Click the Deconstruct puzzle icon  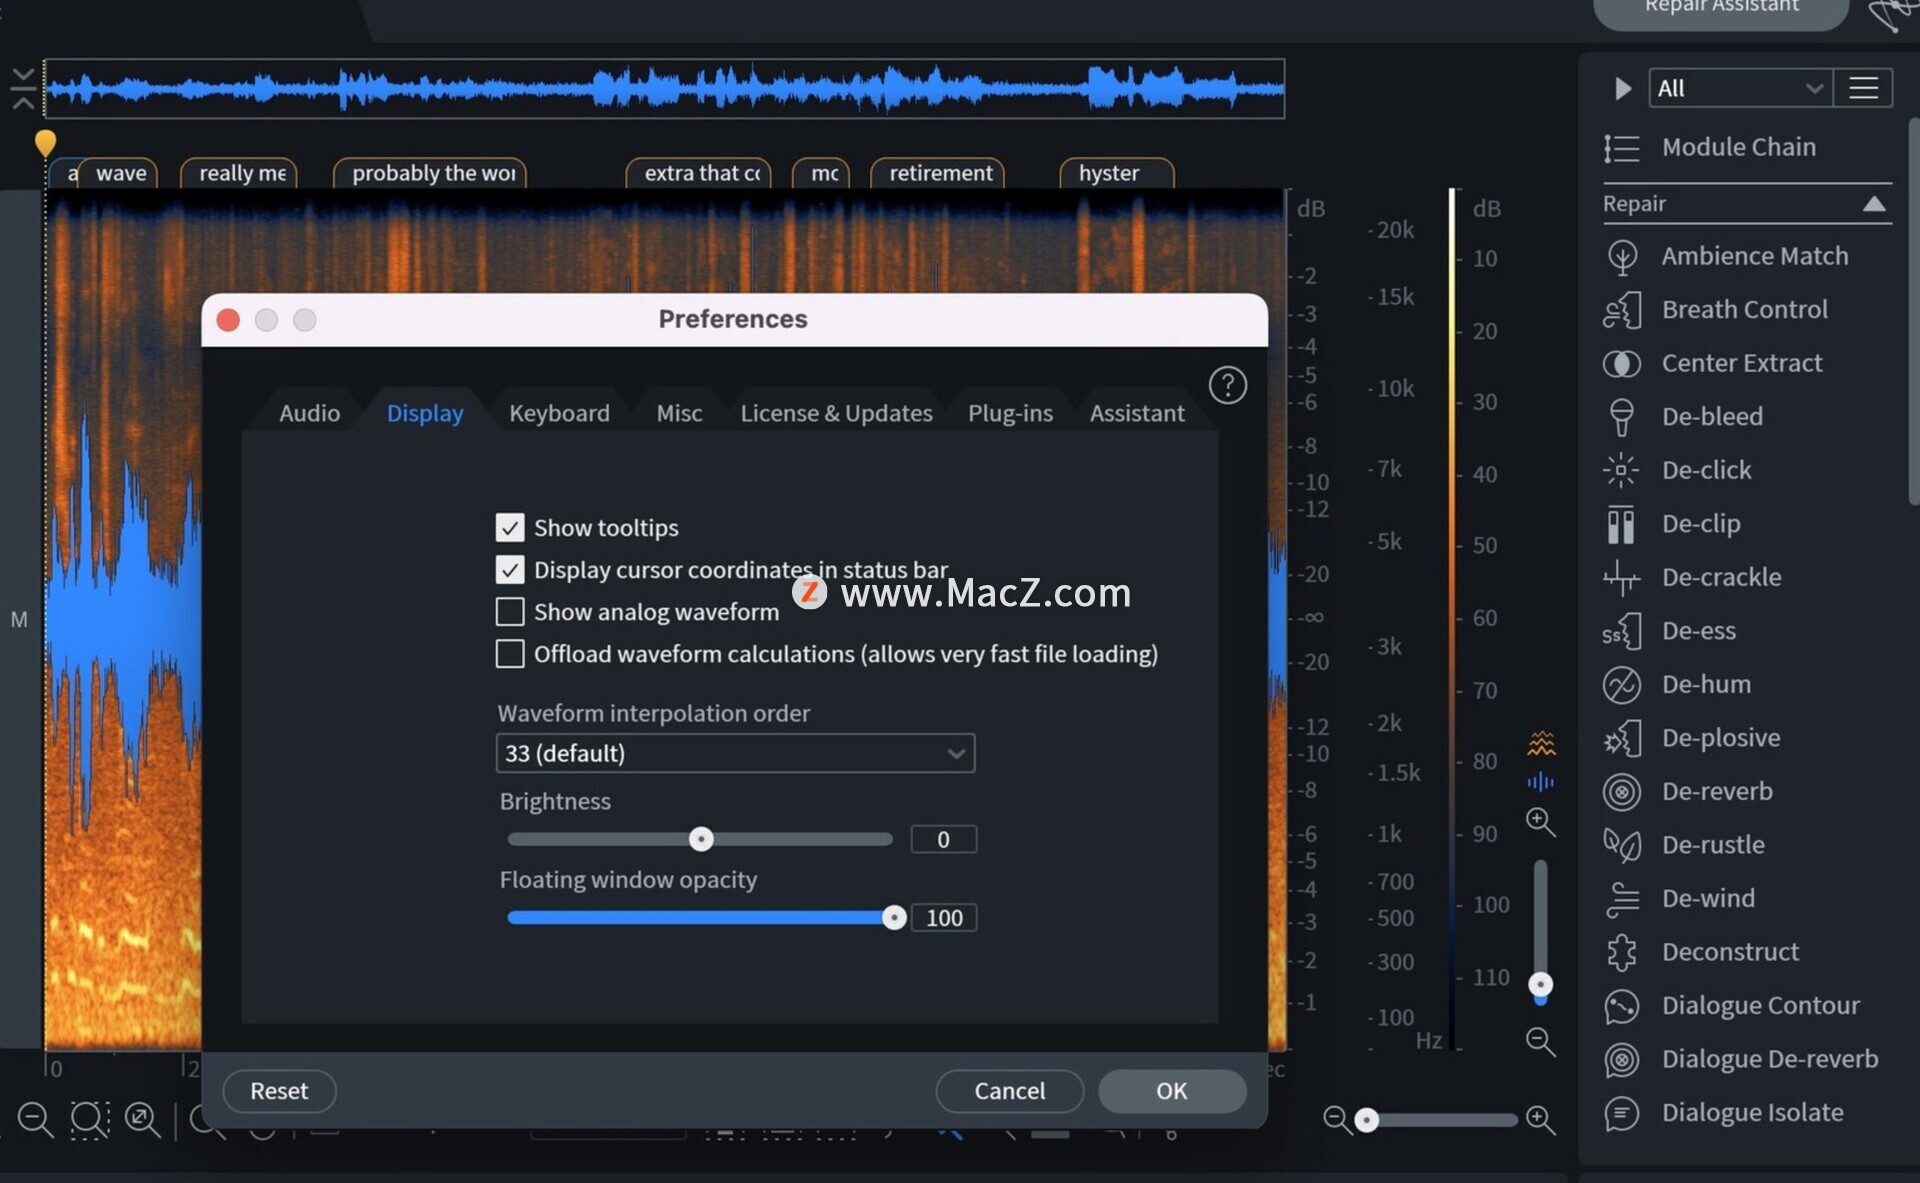[x=1621, y=952]
